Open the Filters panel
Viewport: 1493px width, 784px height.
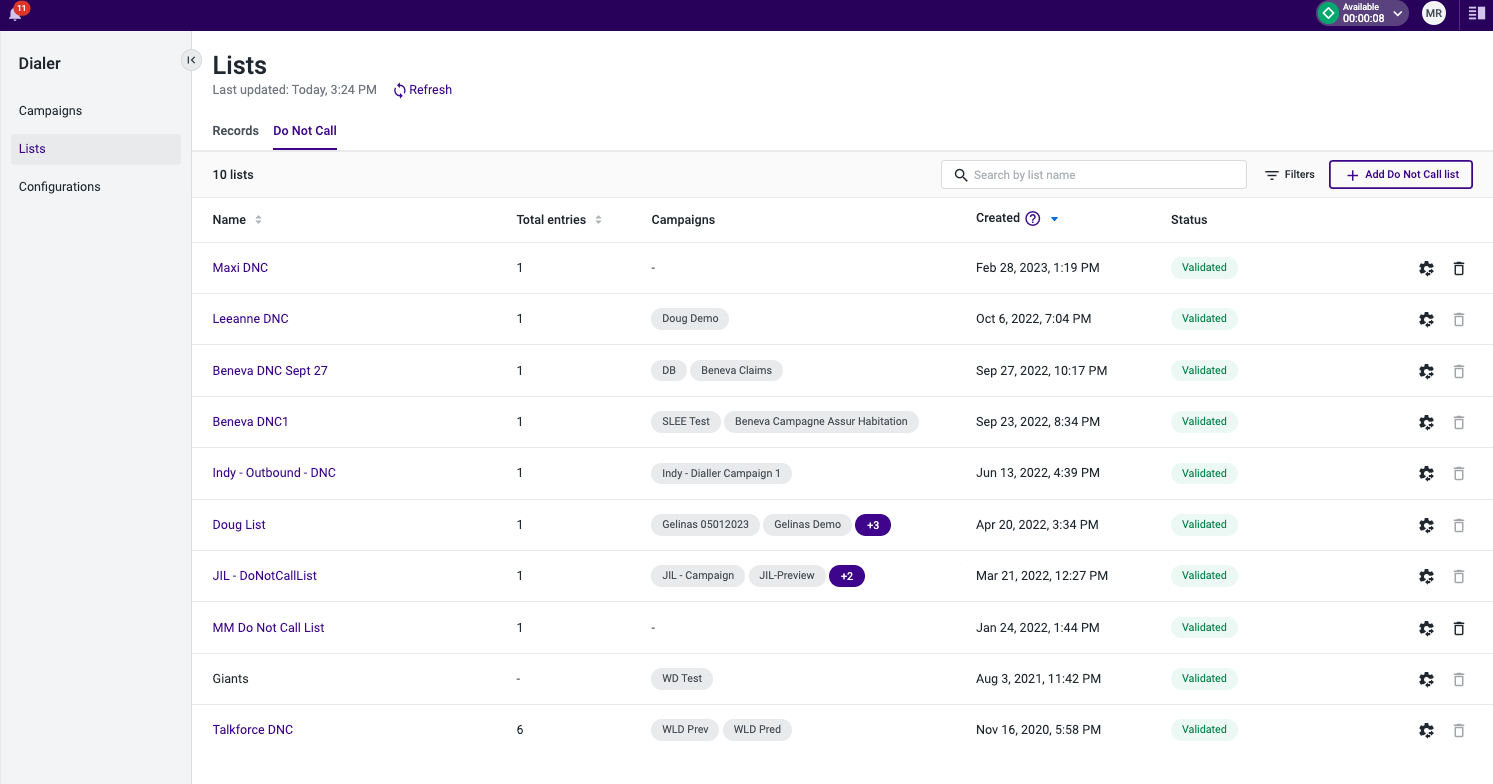coord(1289,174)
